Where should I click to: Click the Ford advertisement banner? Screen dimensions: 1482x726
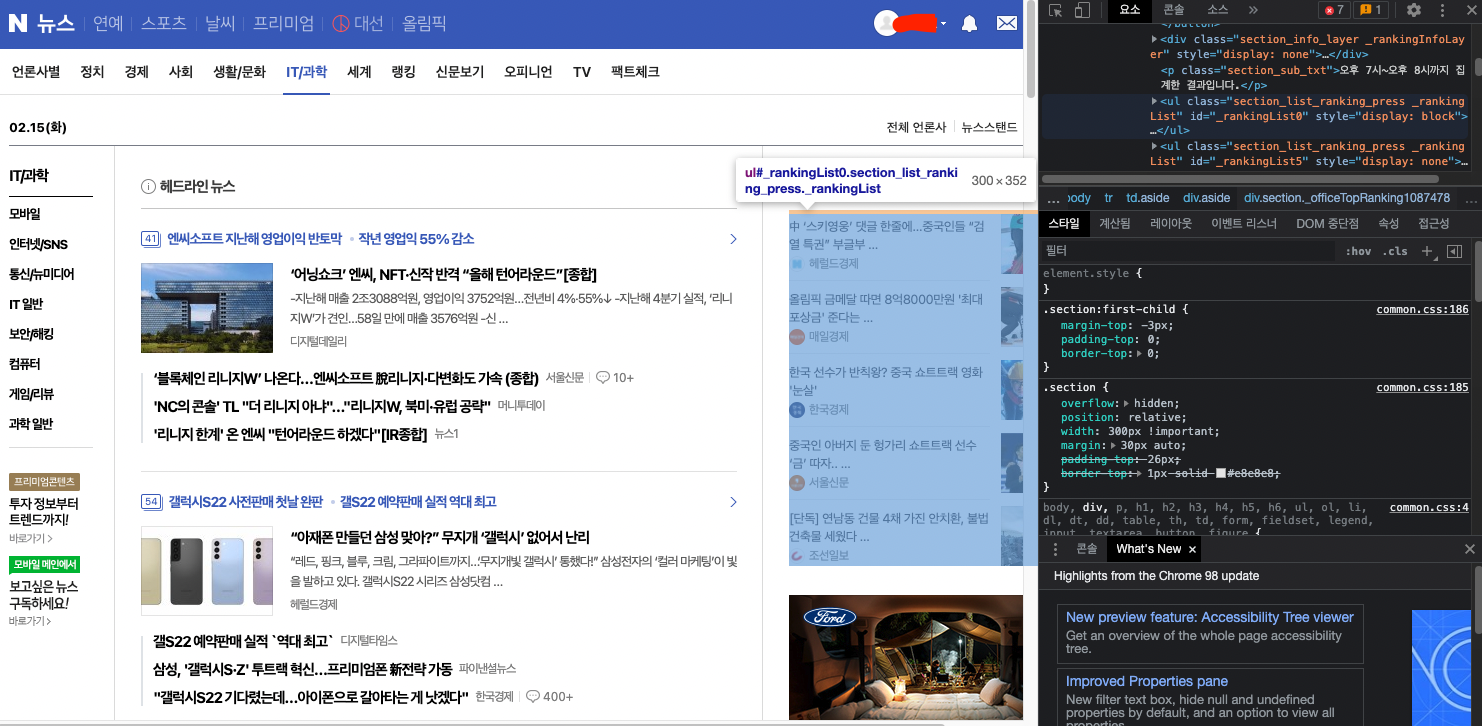click(x=906, y=657)
